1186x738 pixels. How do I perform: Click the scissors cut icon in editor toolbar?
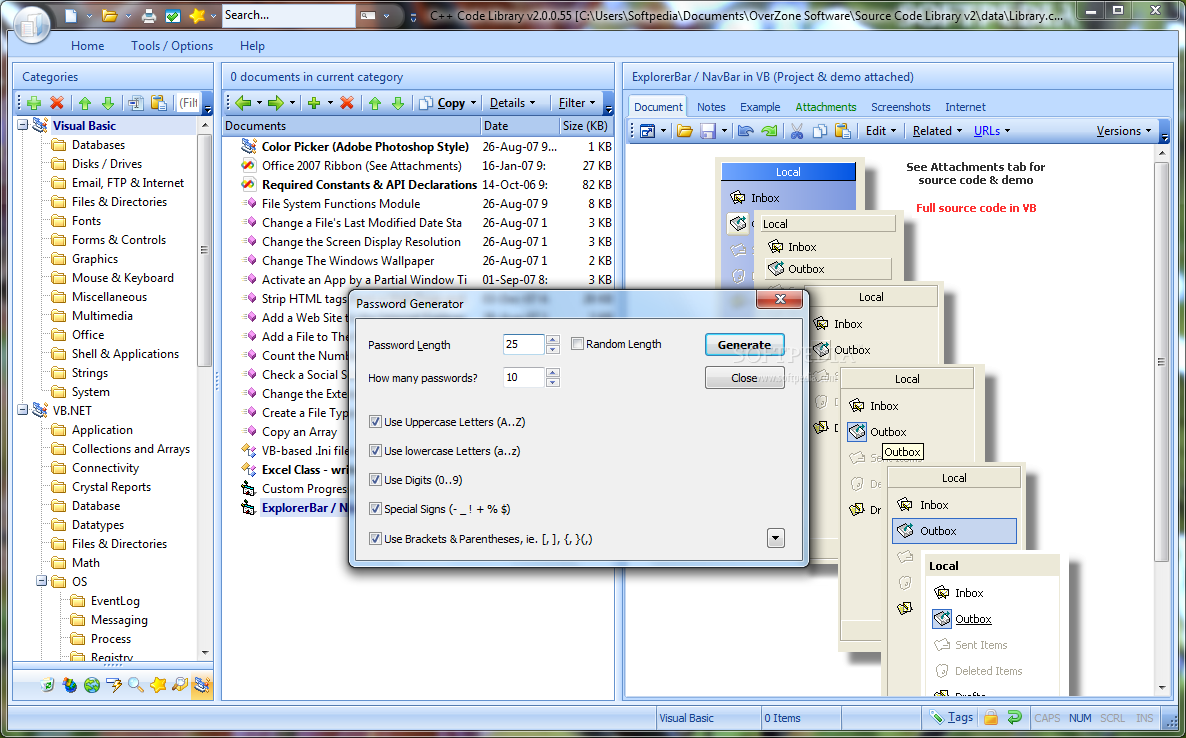pos(796,131)
